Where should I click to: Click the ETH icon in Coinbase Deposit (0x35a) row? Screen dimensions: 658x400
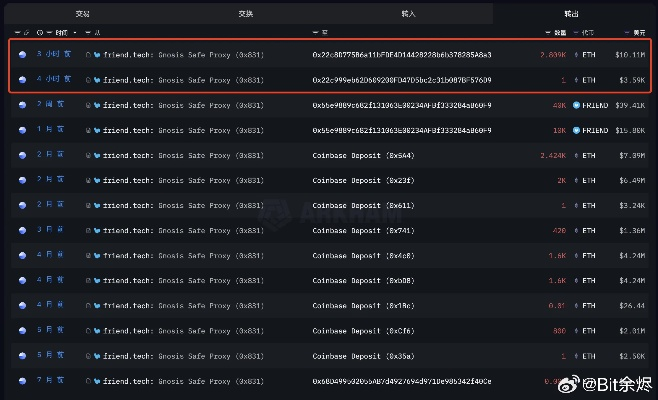tap(577, 355)
